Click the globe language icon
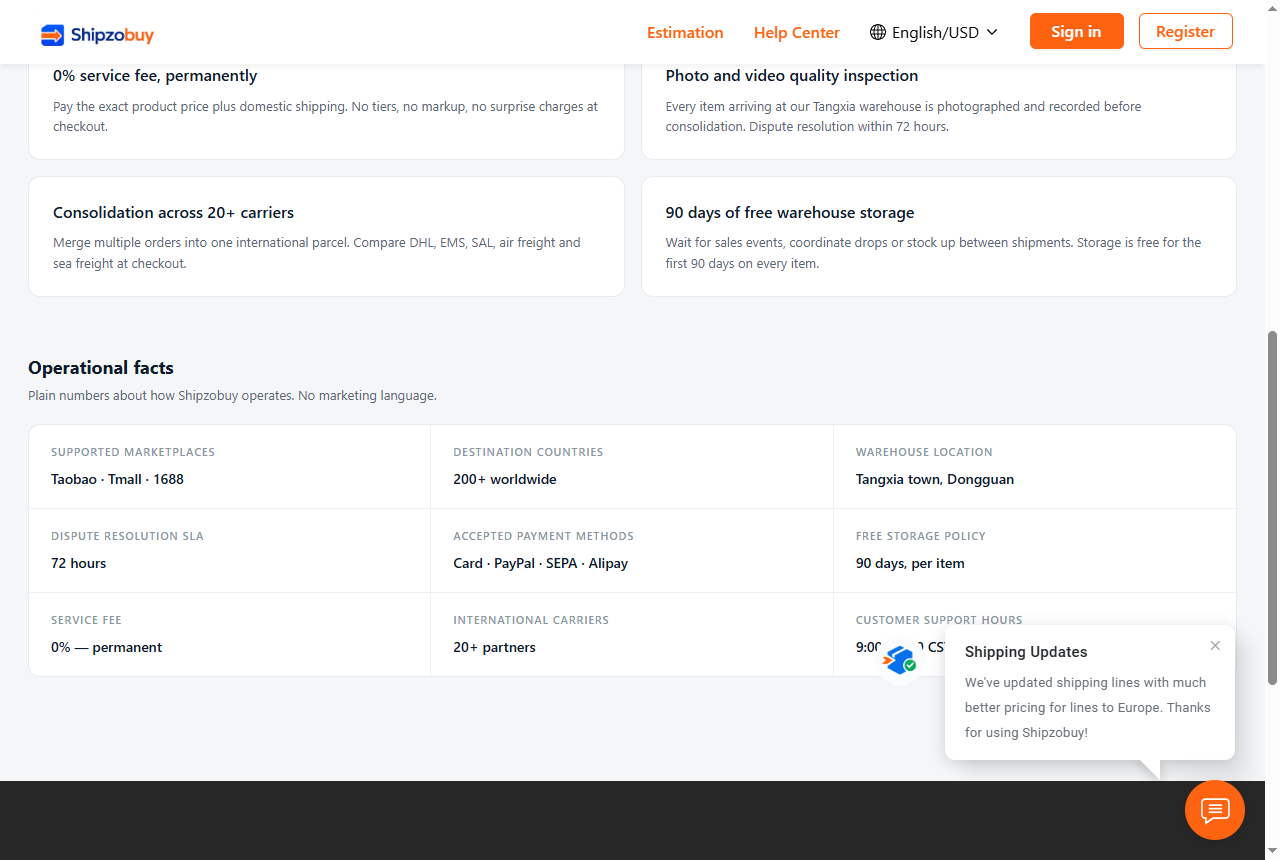This screenshot has width=1280, height=860. pyautogui.click(x=878, y=32)
